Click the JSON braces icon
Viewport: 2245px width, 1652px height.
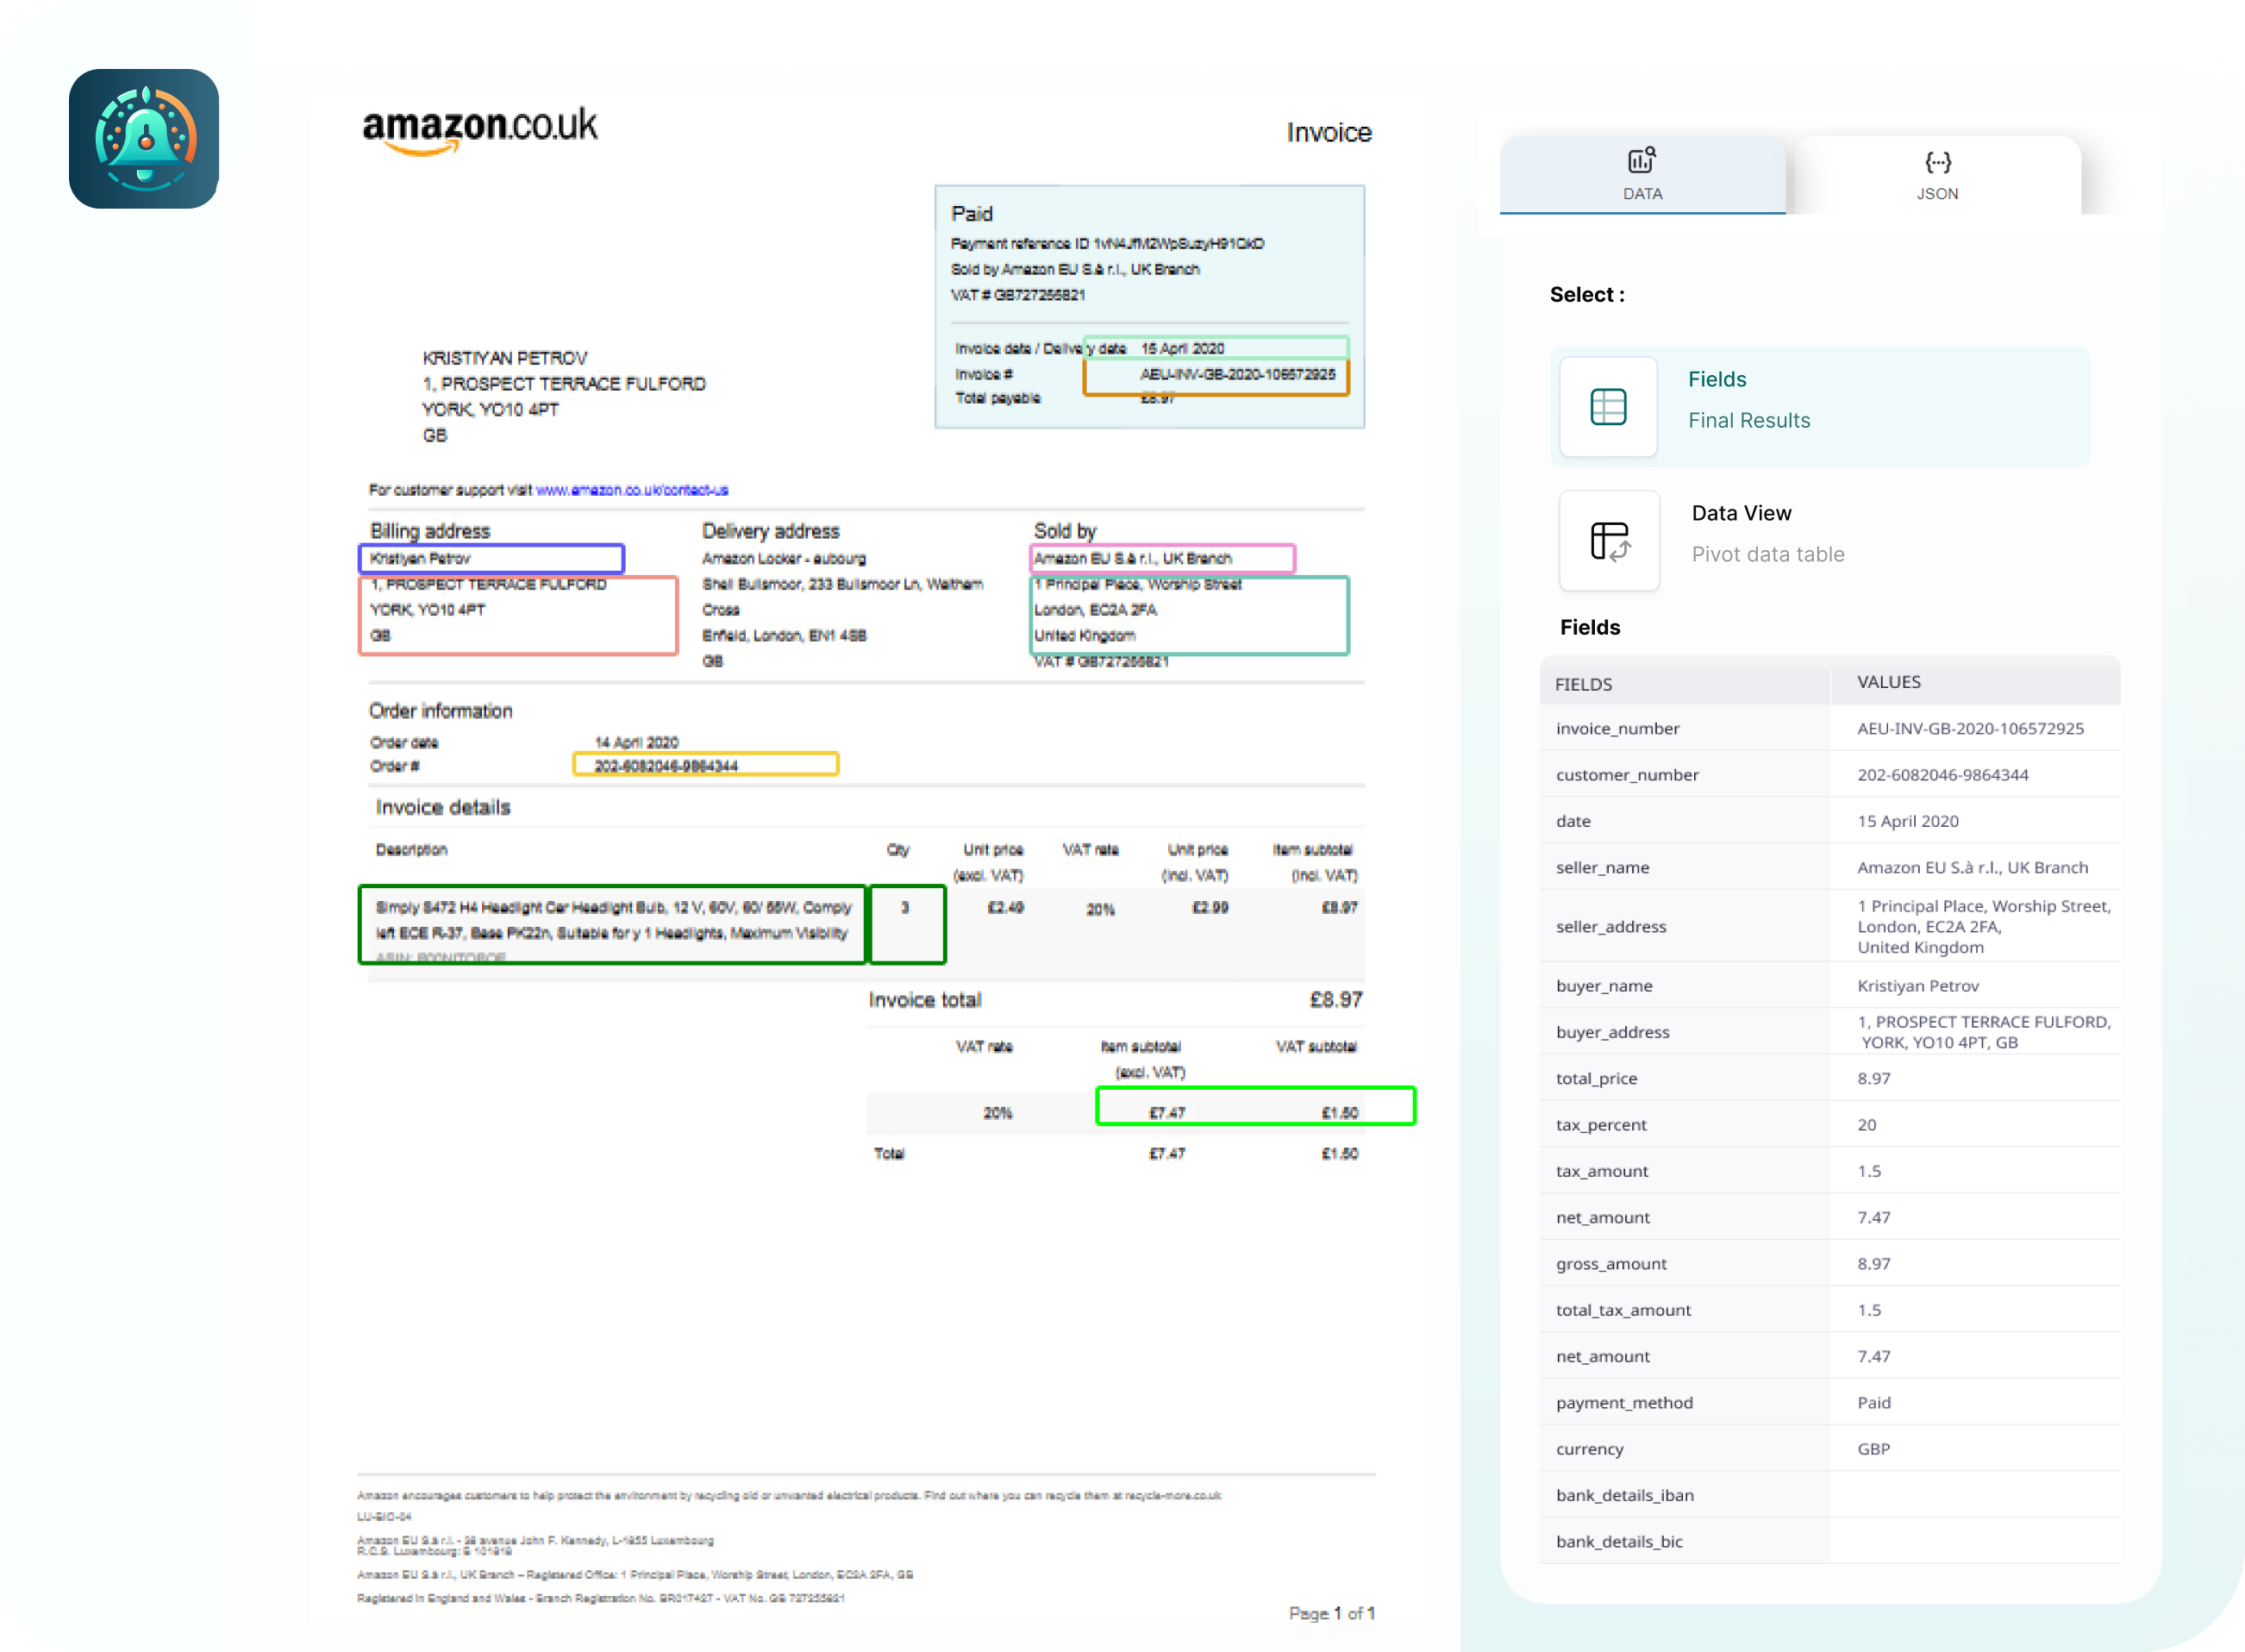(x=1937, y=162)
